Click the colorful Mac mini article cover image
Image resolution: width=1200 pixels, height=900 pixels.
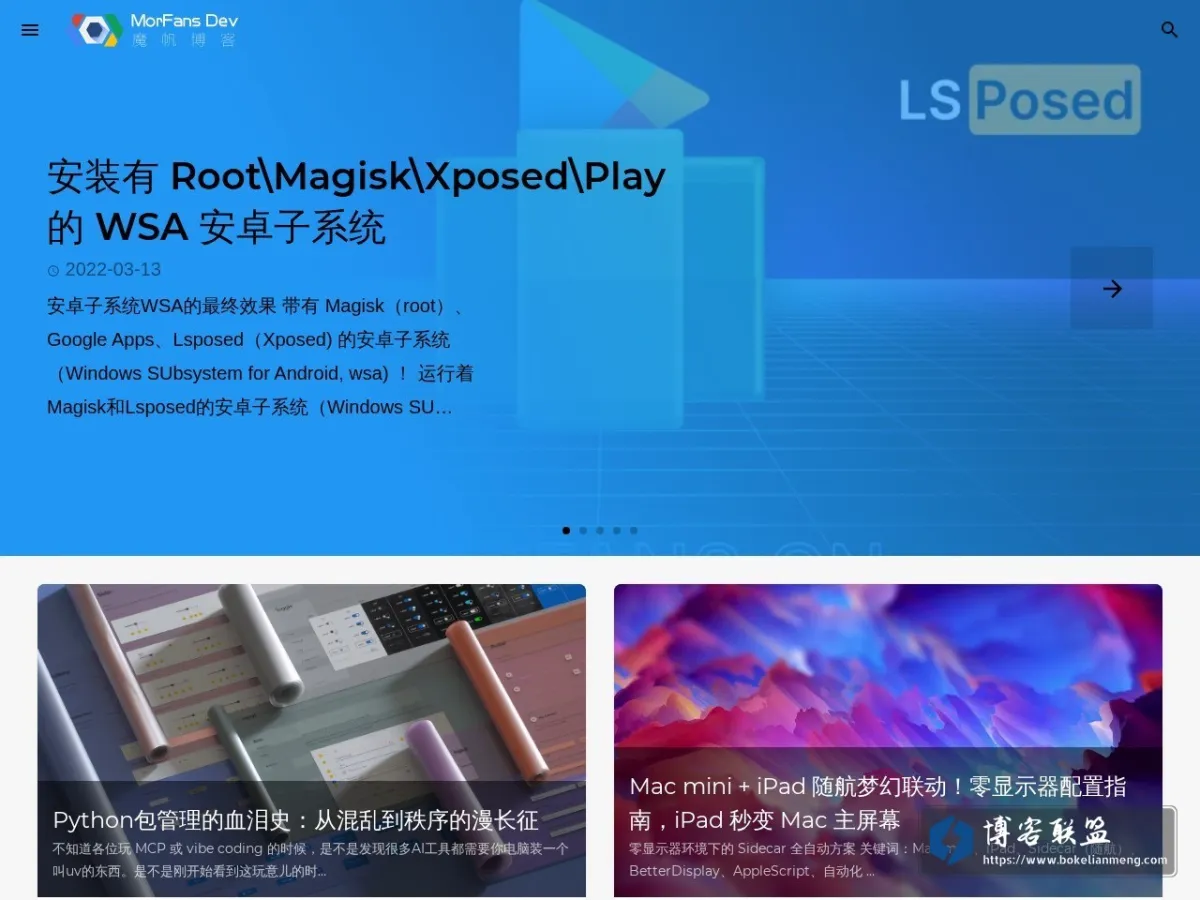tap(888, 666)
